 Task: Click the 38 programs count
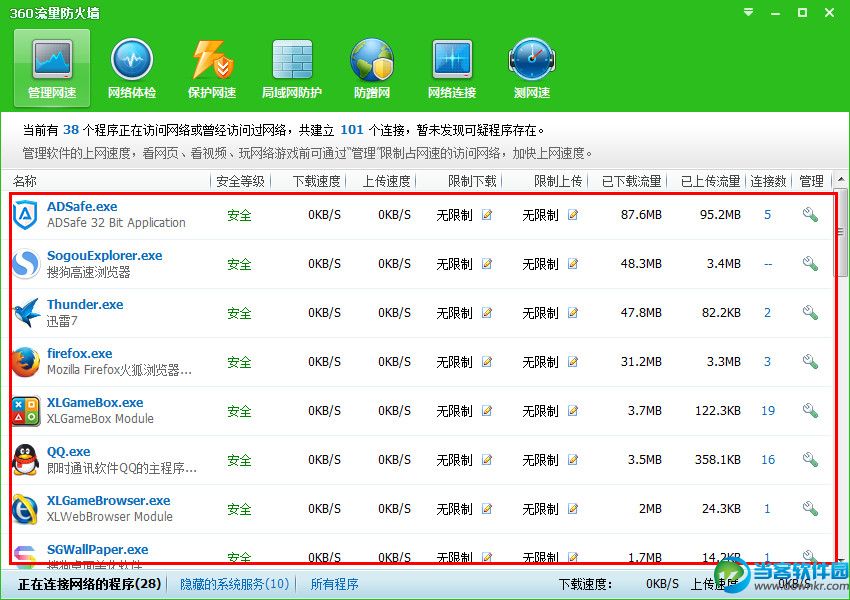coord(71,130)
